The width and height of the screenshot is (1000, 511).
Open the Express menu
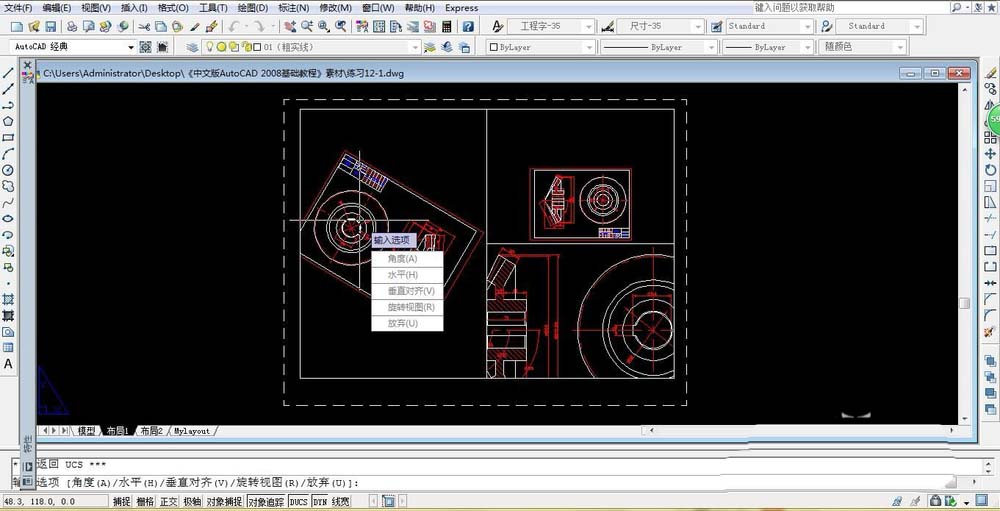coord(461,8)
